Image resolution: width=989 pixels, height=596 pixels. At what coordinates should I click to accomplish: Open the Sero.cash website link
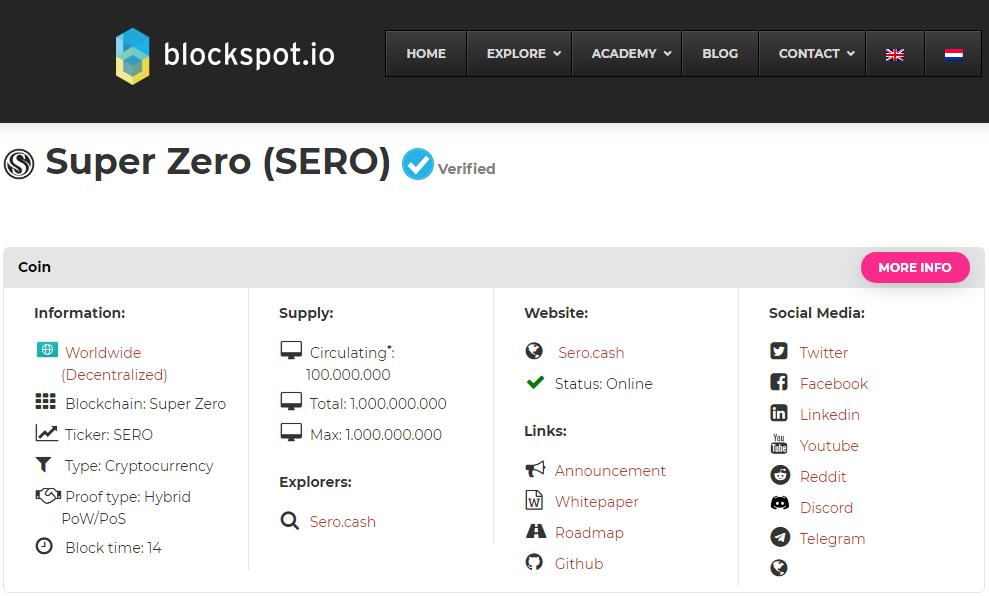click(x=591, y=353)
